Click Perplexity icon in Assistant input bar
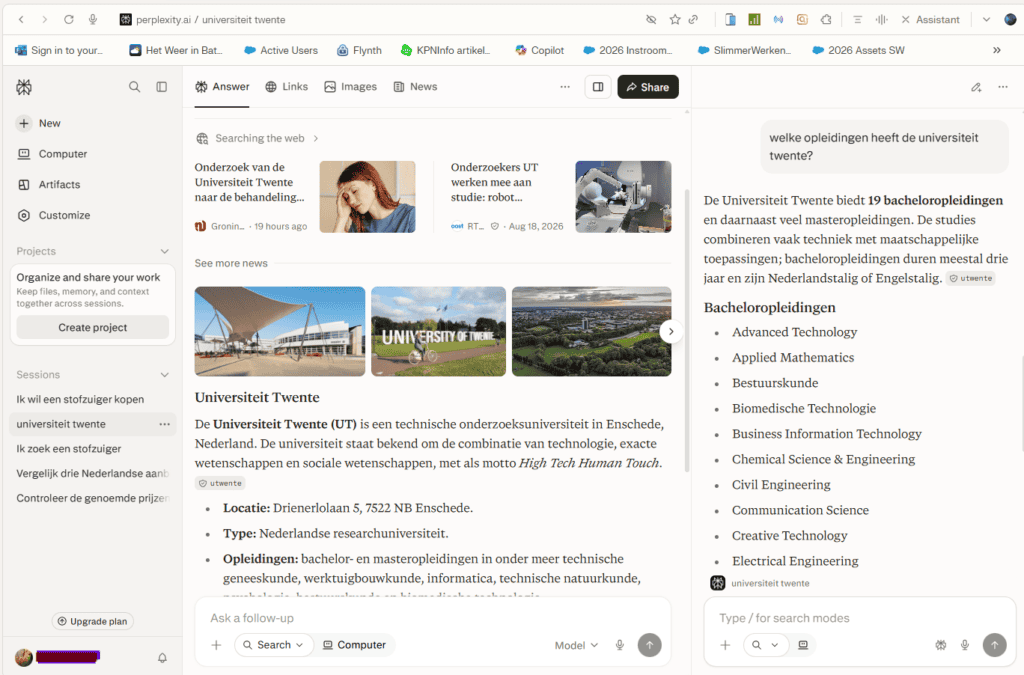1024x675 pixels. (940, 645)
